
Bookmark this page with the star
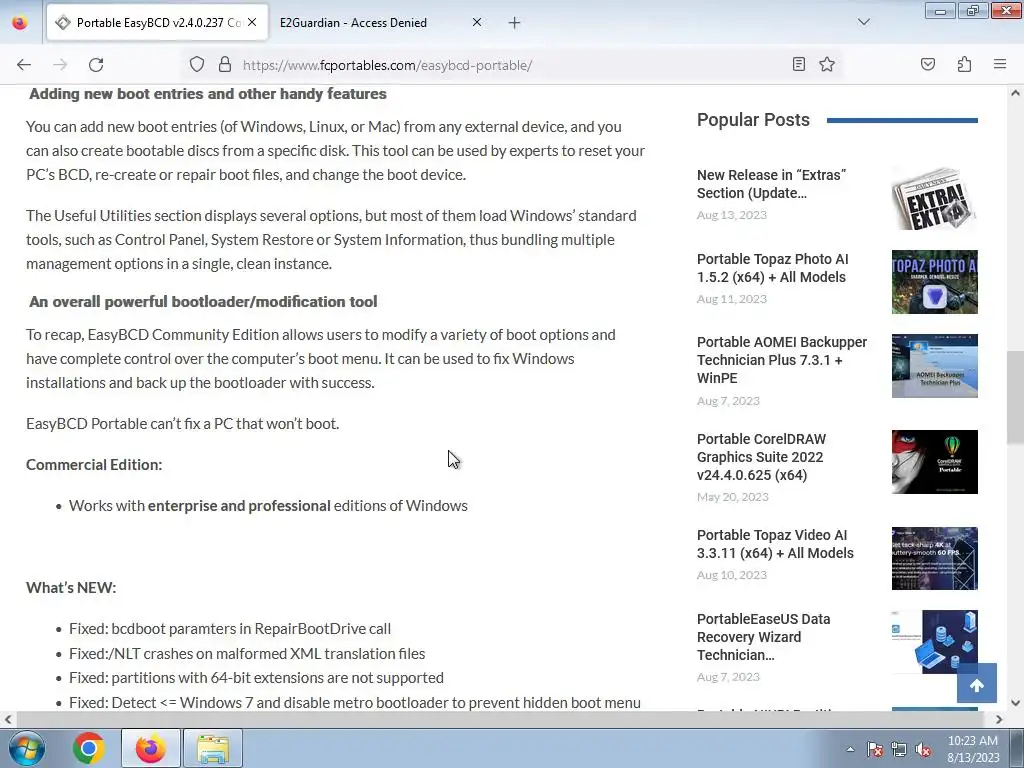827,64
